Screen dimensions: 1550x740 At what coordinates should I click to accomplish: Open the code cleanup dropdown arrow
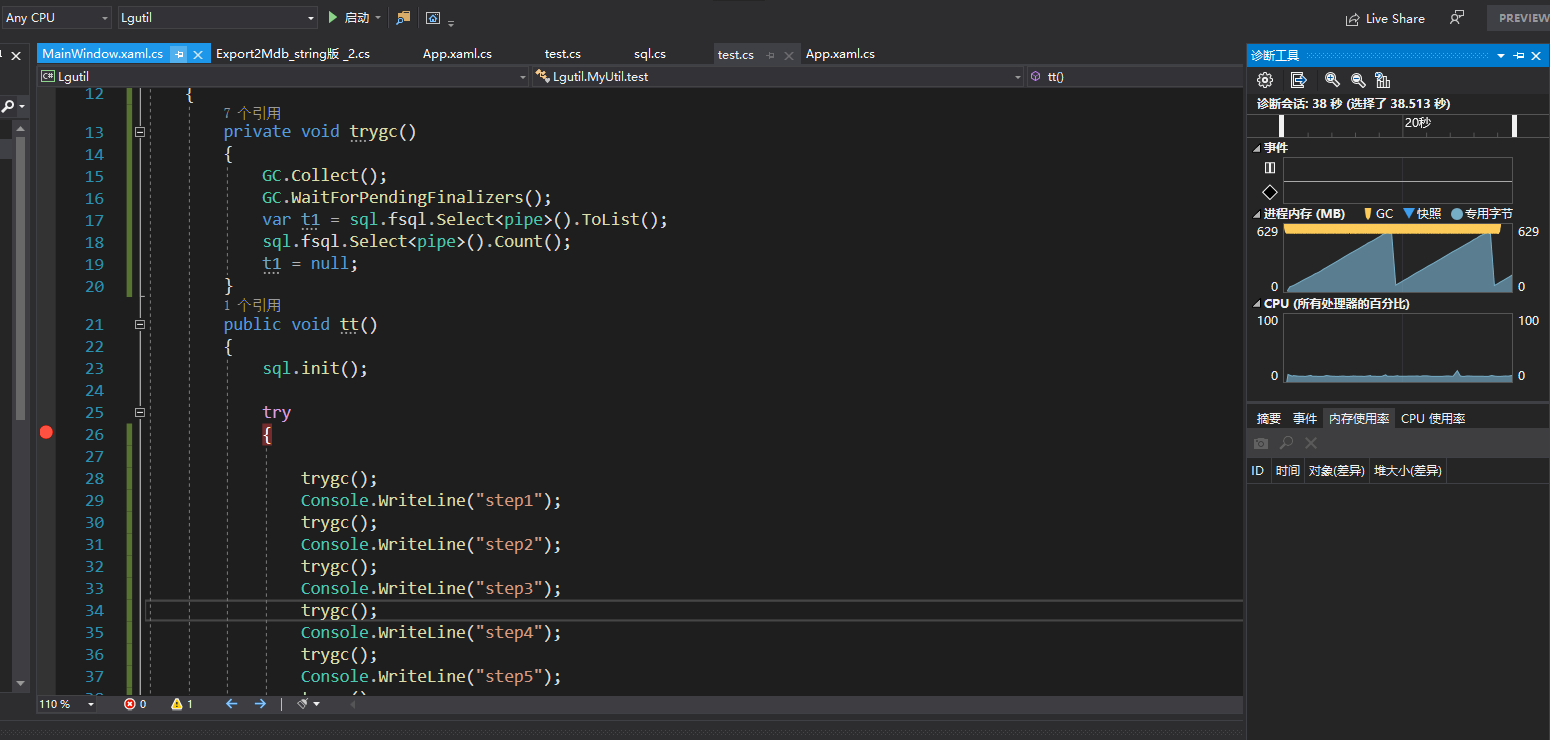click(x=317, y=704)
